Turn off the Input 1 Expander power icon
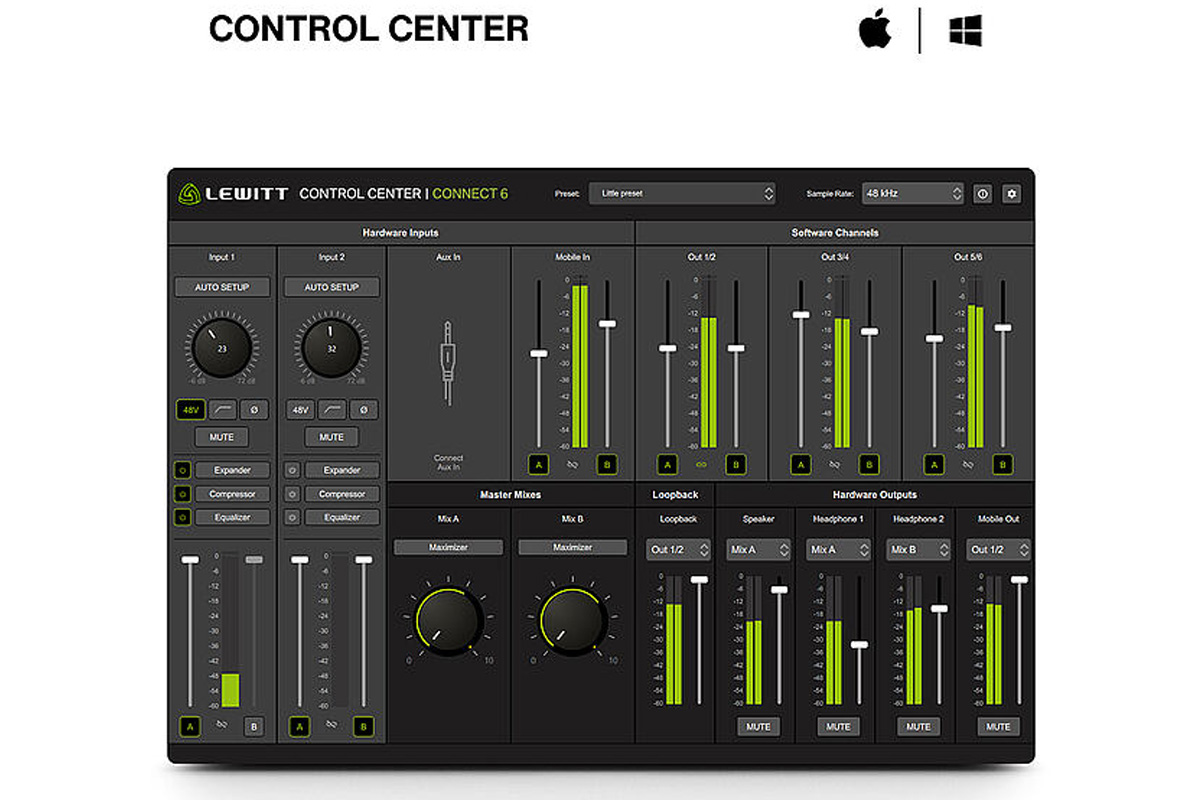The height and width of the screenshot is (800, 1200). tap(183, 470)
